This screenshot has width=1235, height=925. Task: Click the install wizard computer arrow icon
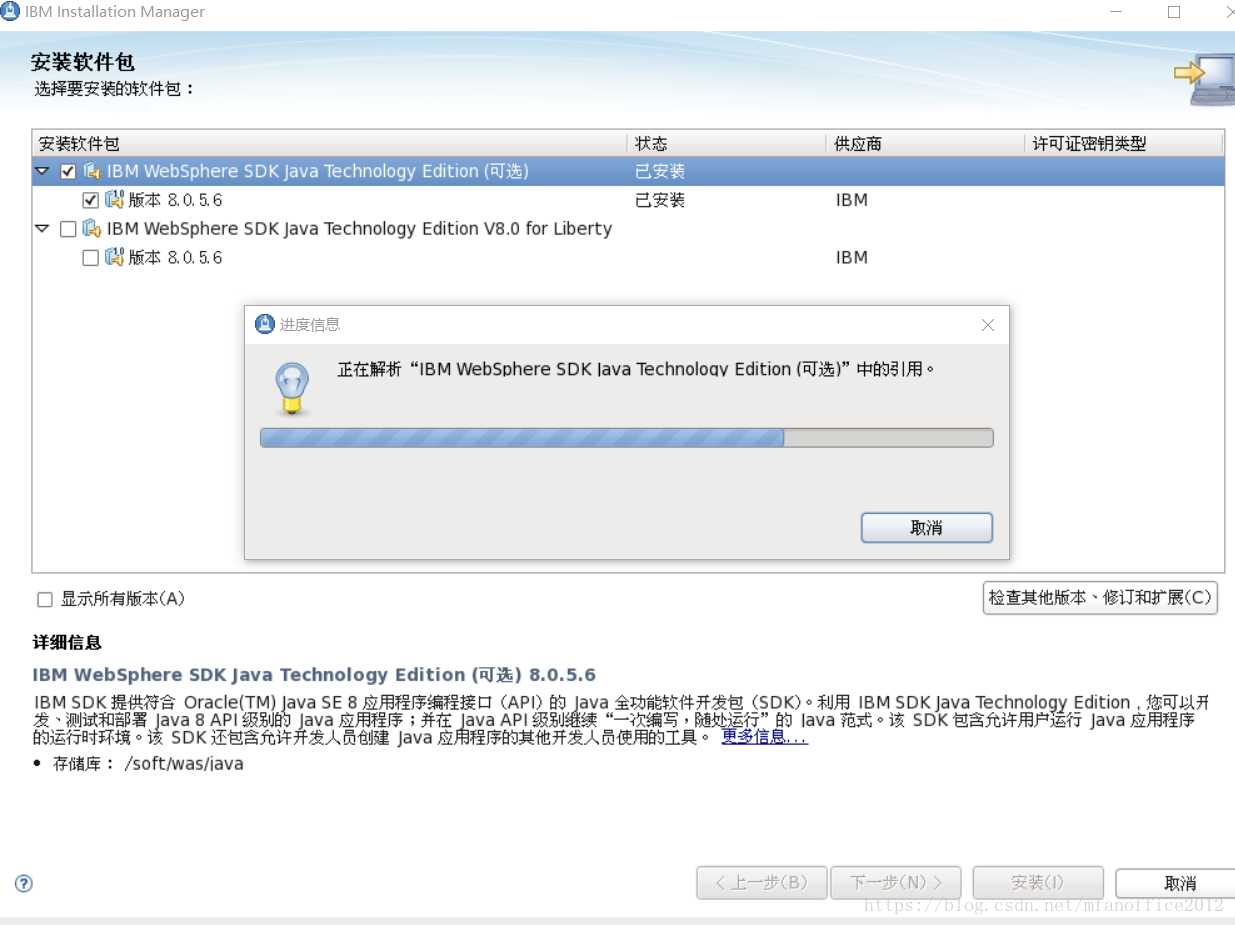coord(1204,79)
